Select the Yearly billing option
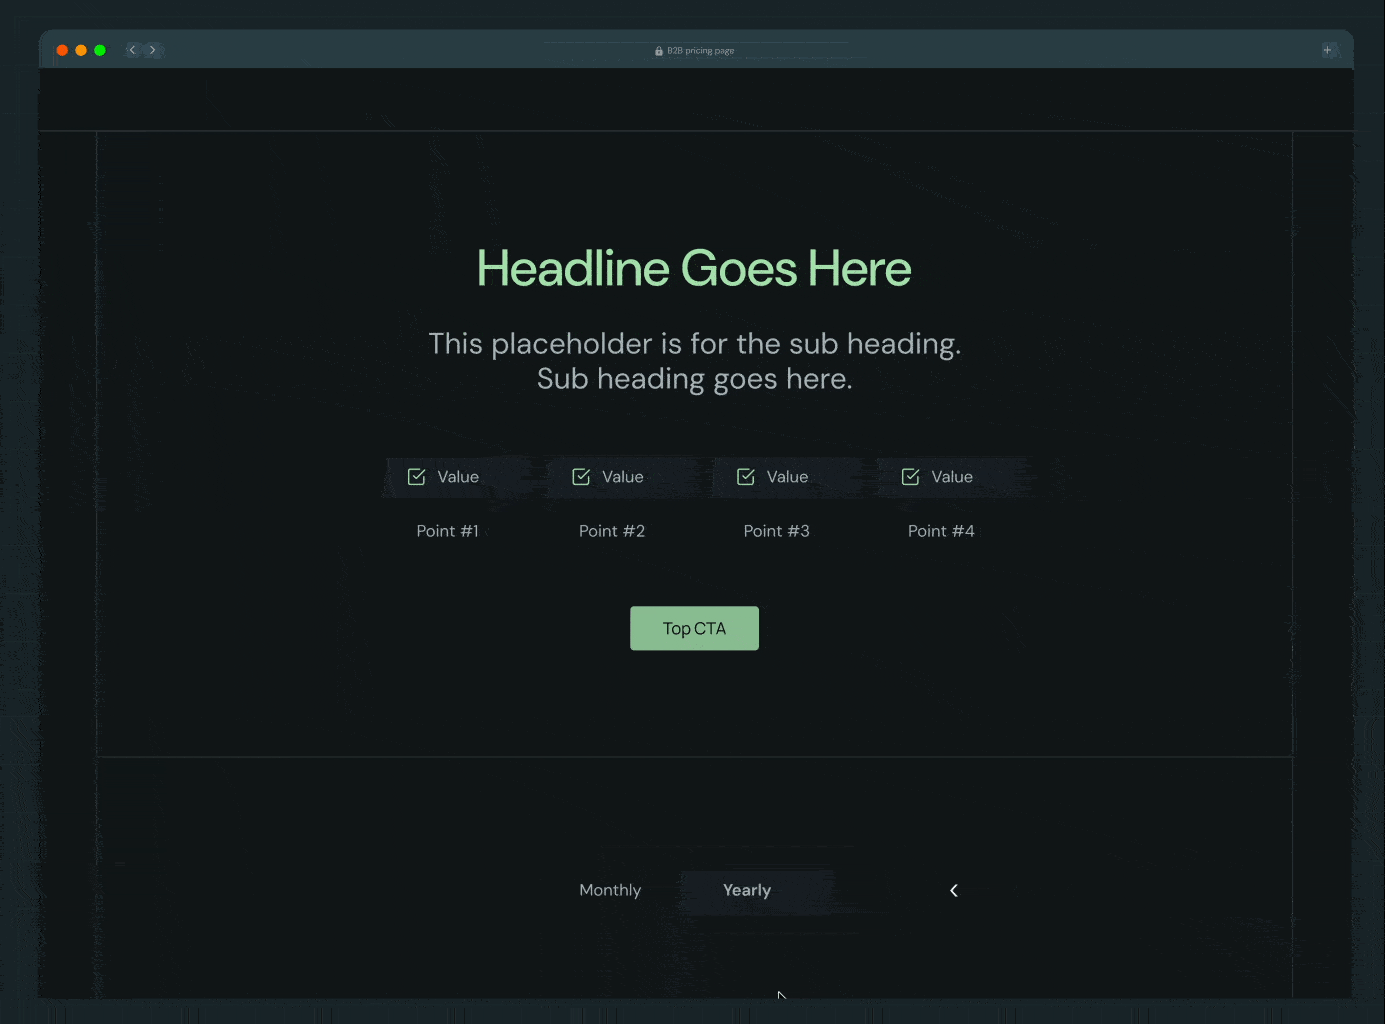The height and width of the screenshot is (1024, 1385). pyautogui.click(x=747, y=890)
